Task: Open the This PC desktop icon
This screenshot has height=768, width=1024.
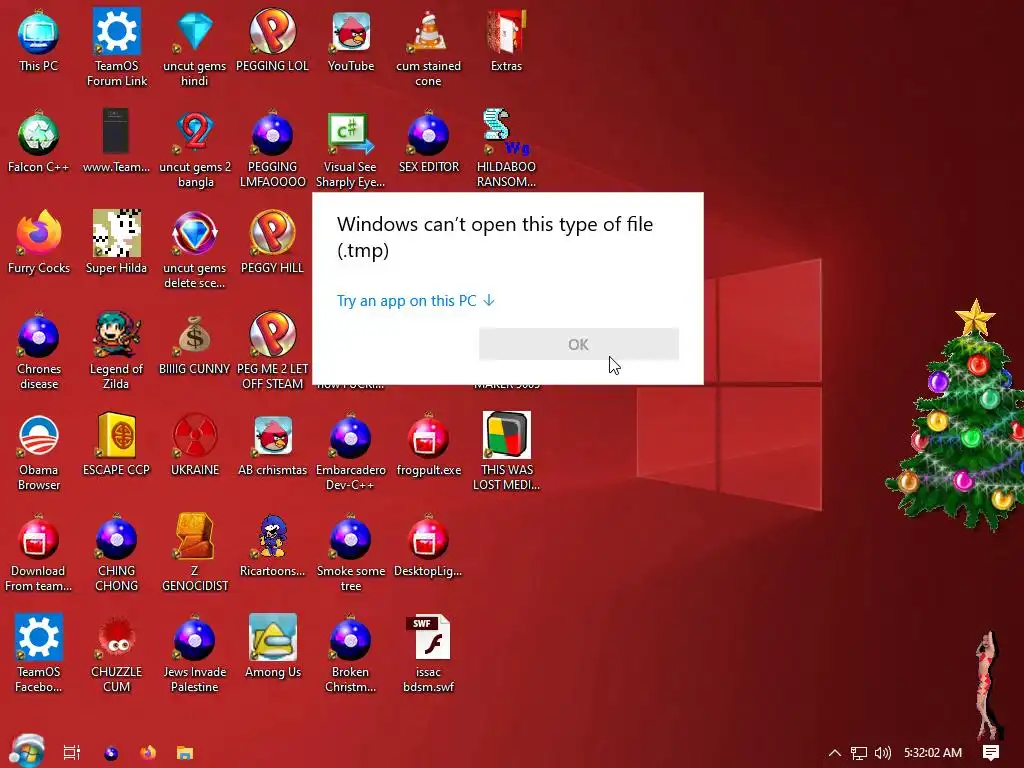Action: click(39, 40)
